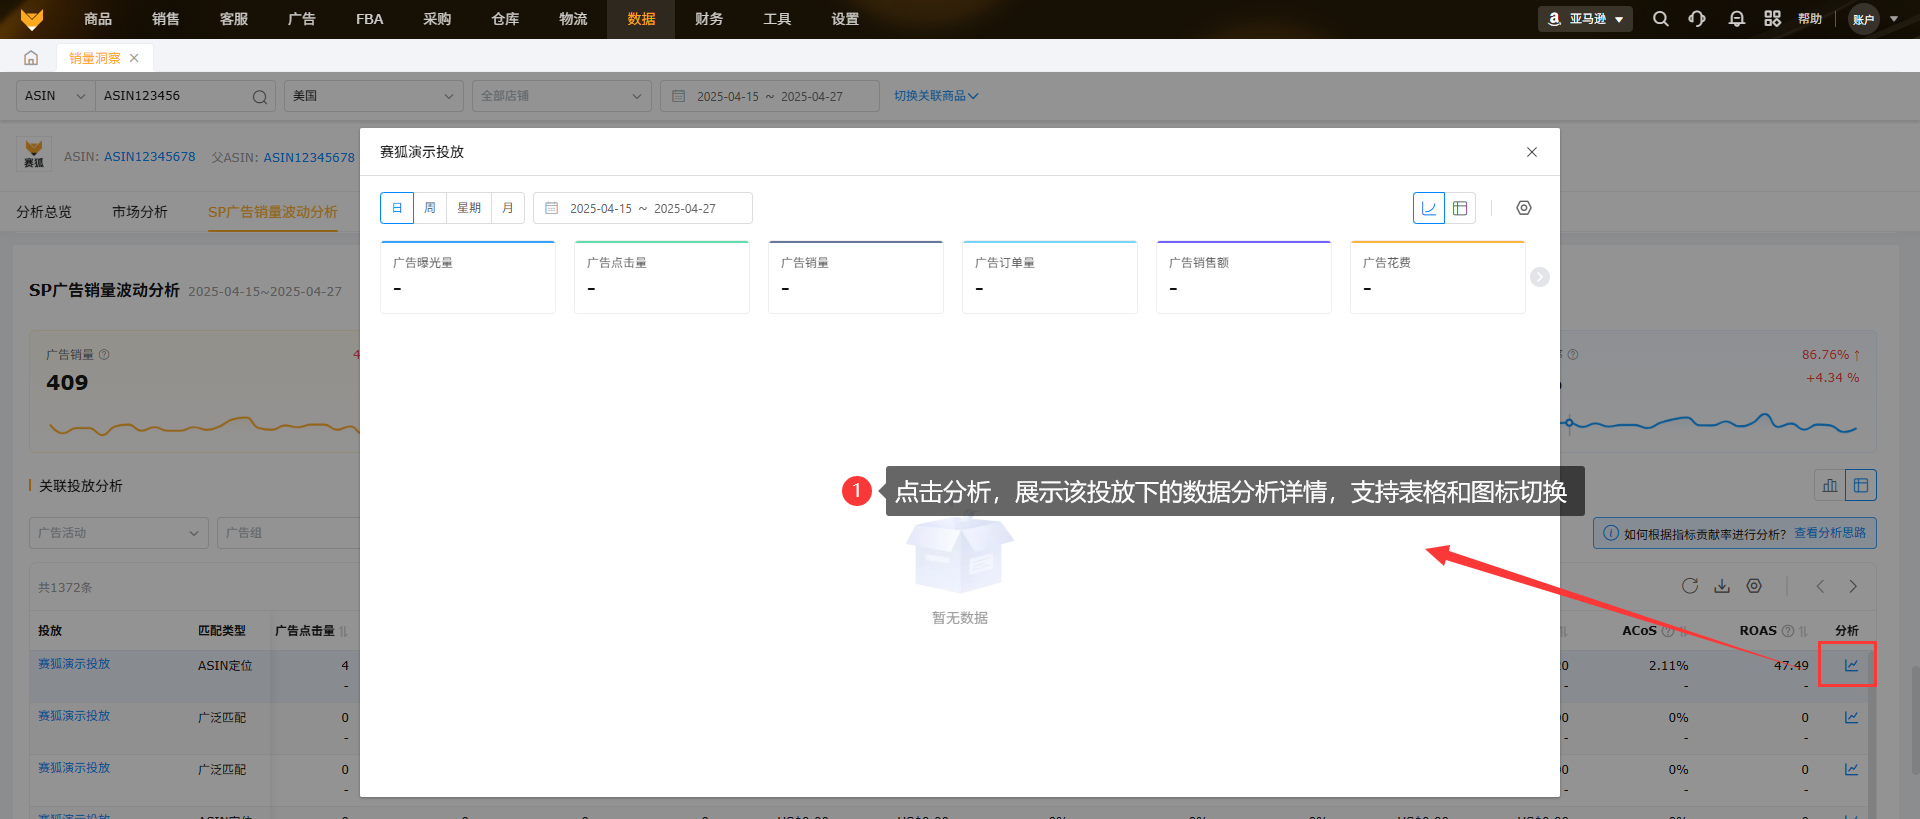Switch modal to table view icon
The width and height of the screenshot is (1920, 819).
pos(1460,208)
